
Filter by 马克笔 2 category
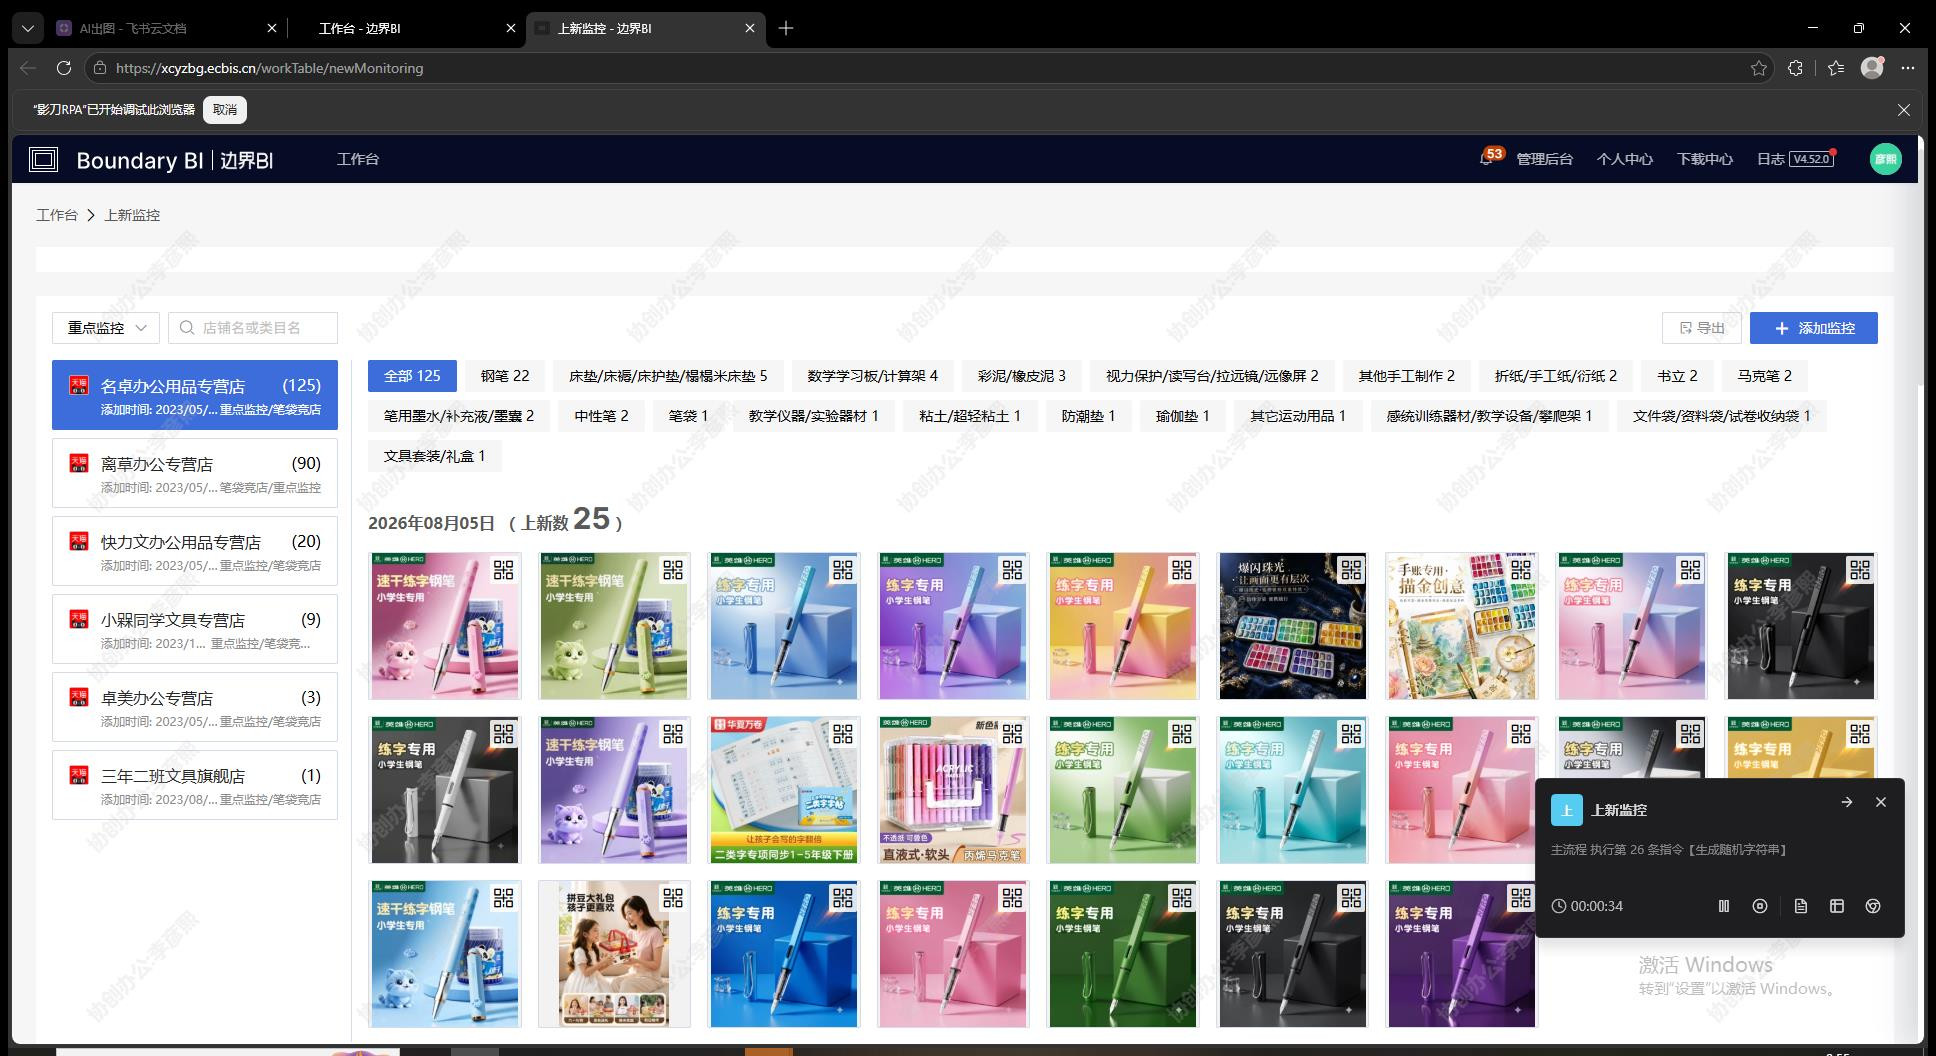tap(1765, 376)
